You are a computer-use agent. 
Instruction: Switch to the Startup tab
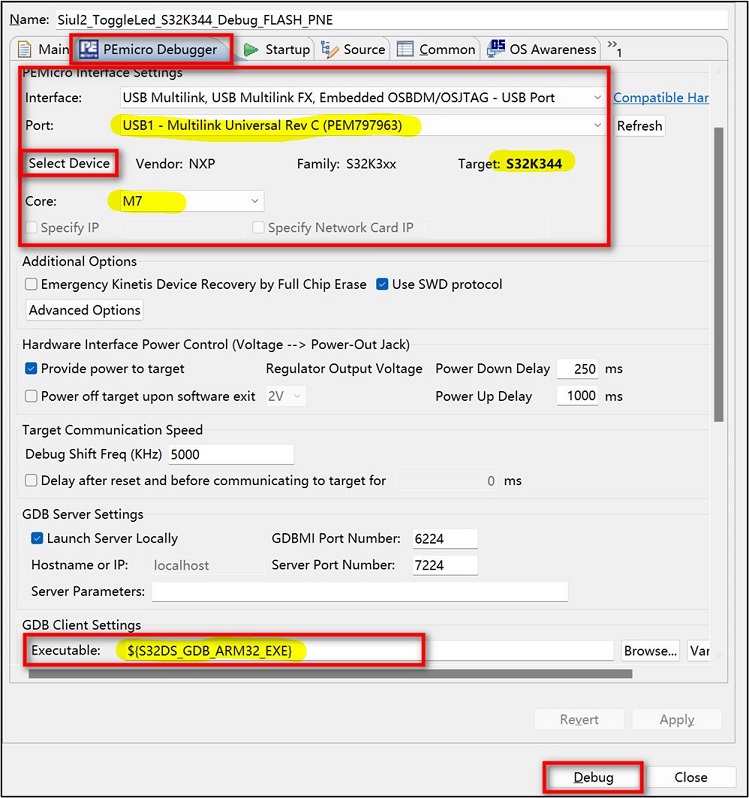point(277,49)
